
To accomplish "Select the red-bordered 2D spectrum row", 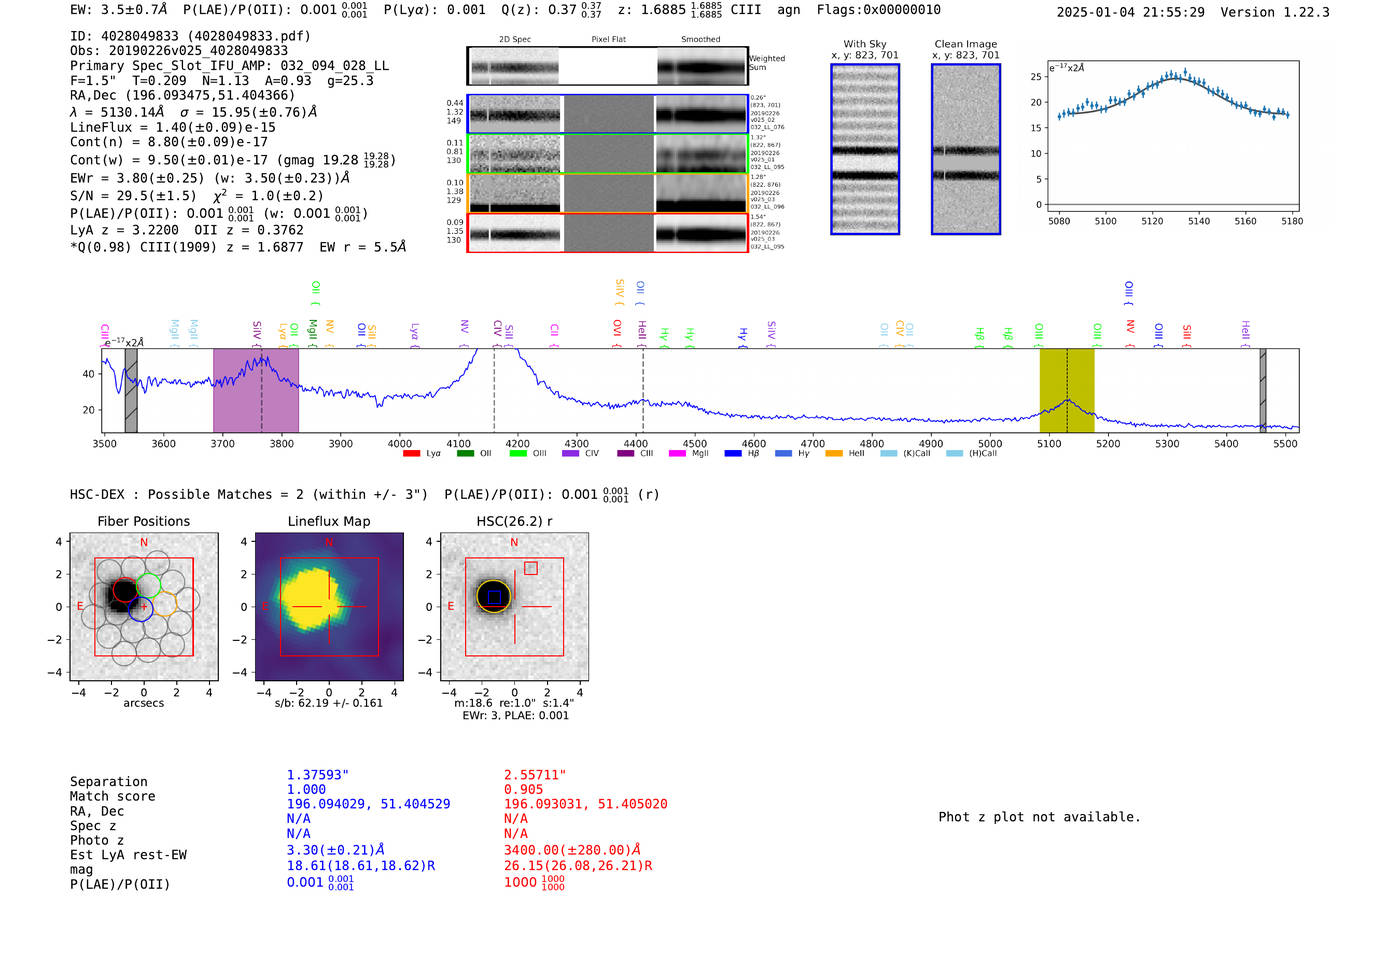I will [x=608, y=233].
